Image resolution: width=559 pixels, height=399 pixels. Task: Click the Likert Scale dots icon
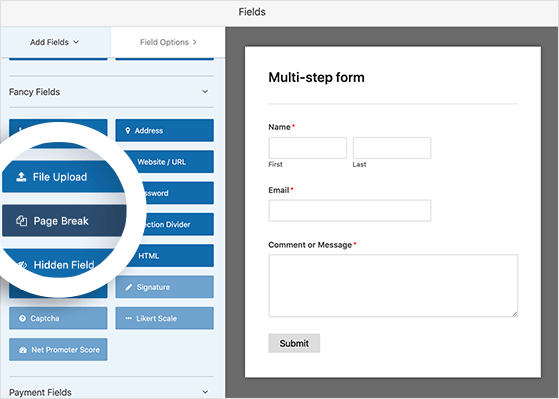[x=129, y=318]
